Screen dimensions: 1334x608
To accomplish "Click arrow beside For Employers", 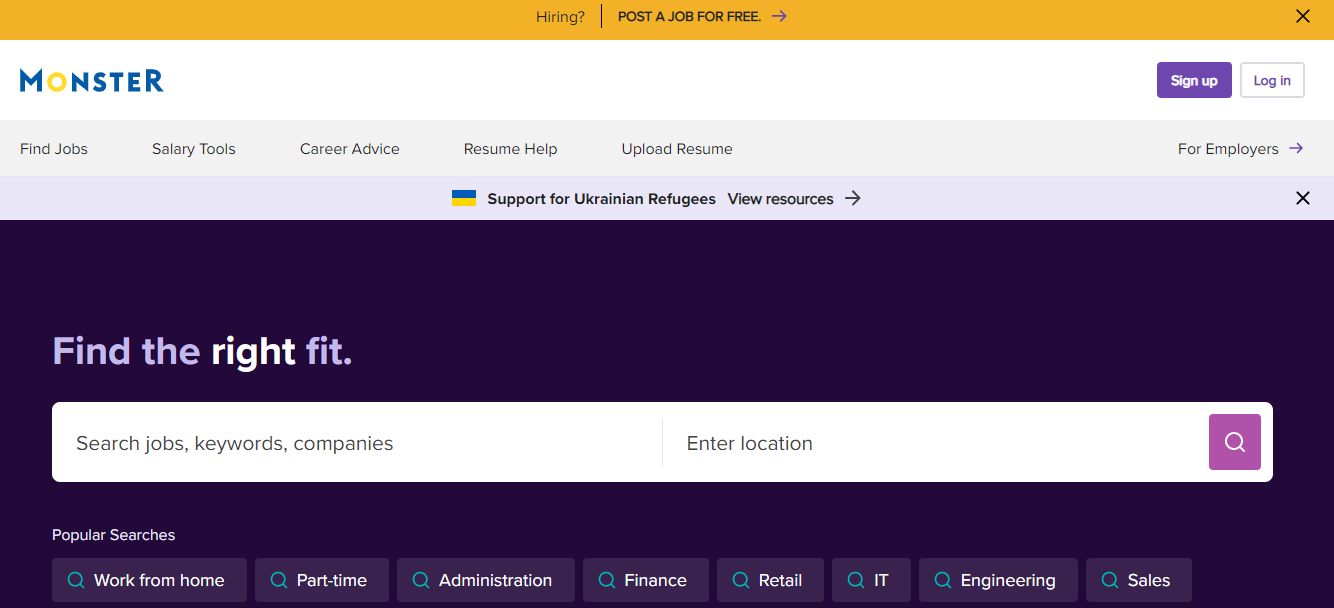I will 1296,148.
